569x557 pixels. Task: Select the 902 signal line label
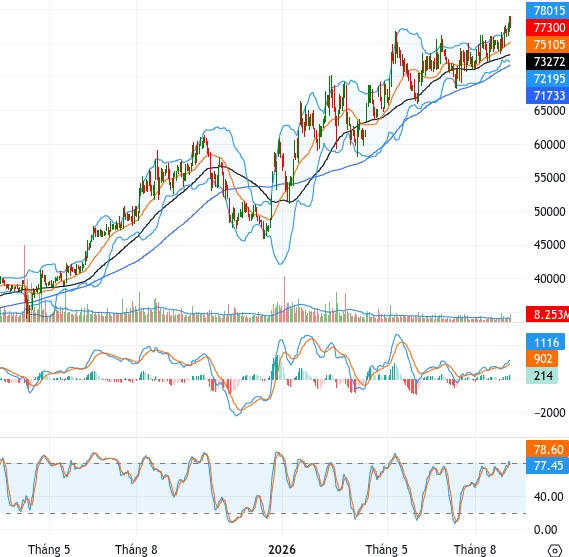(x=542, y=359)
